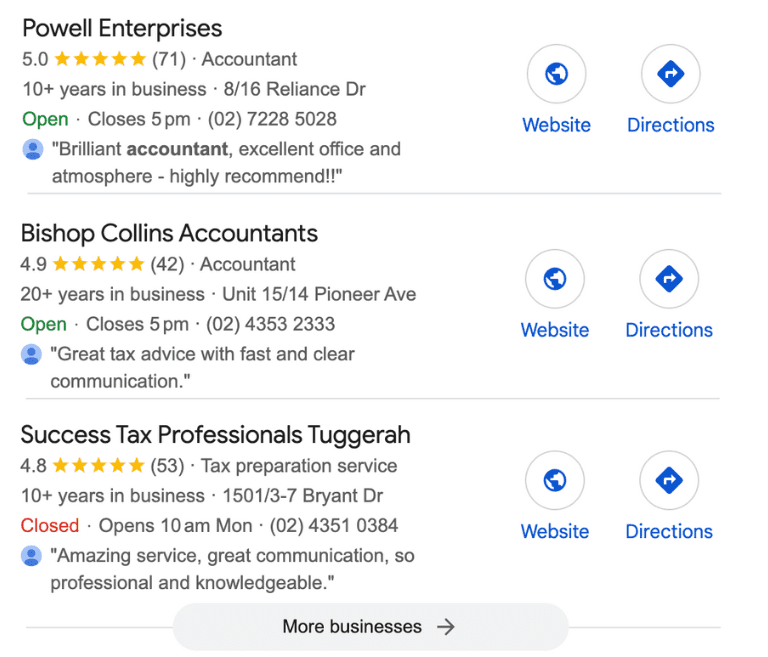Click the More businesses arrow icon

tap(446, 627)
